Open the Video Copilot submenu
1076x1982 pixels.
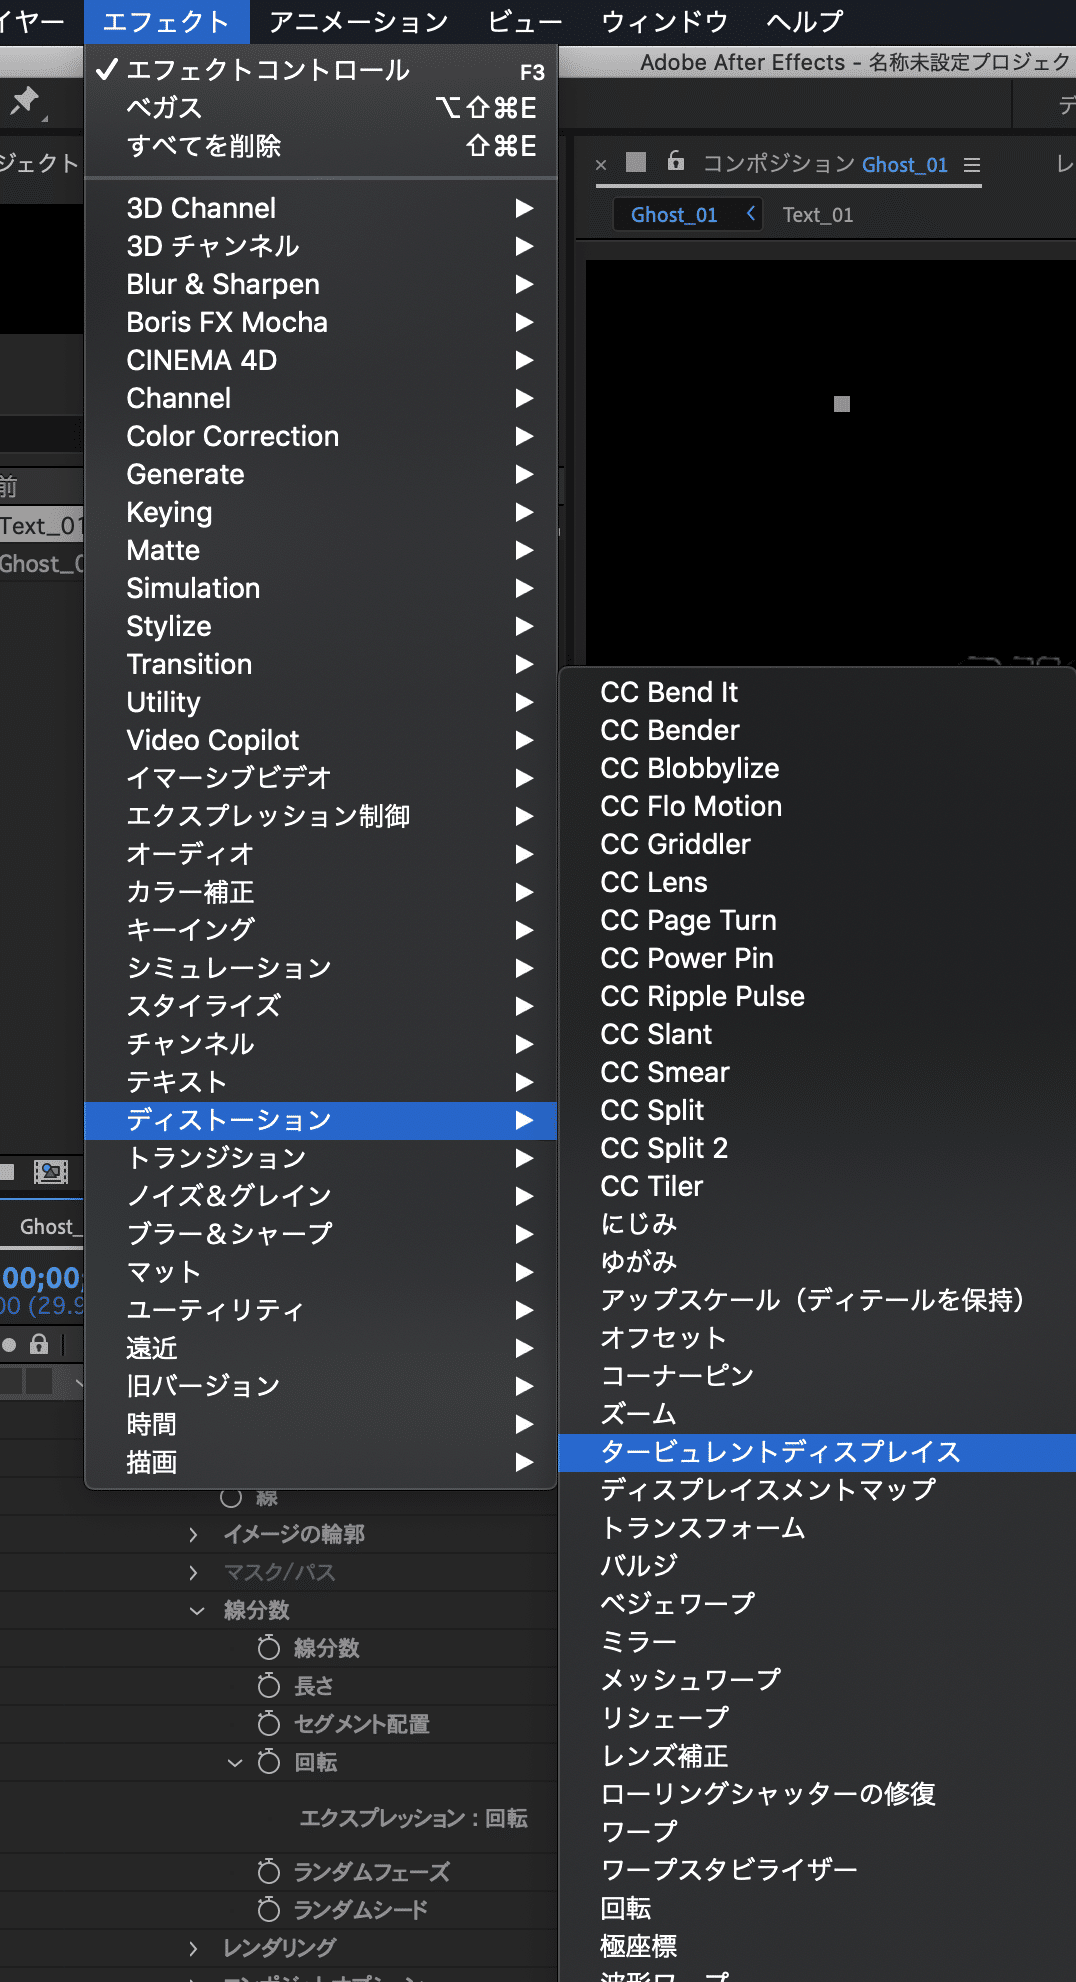pyautogui.click(x=320, y=740)
